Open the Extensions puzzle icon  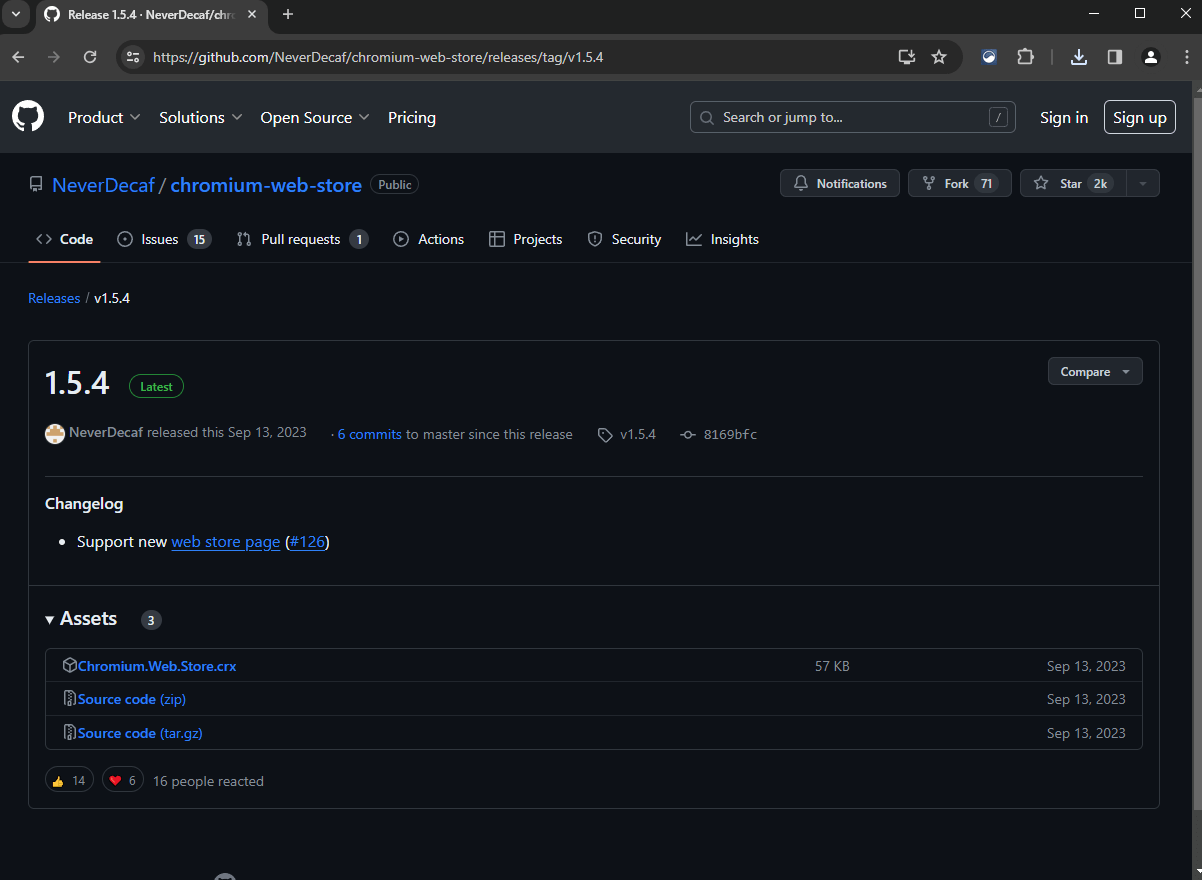point(1025,57)
